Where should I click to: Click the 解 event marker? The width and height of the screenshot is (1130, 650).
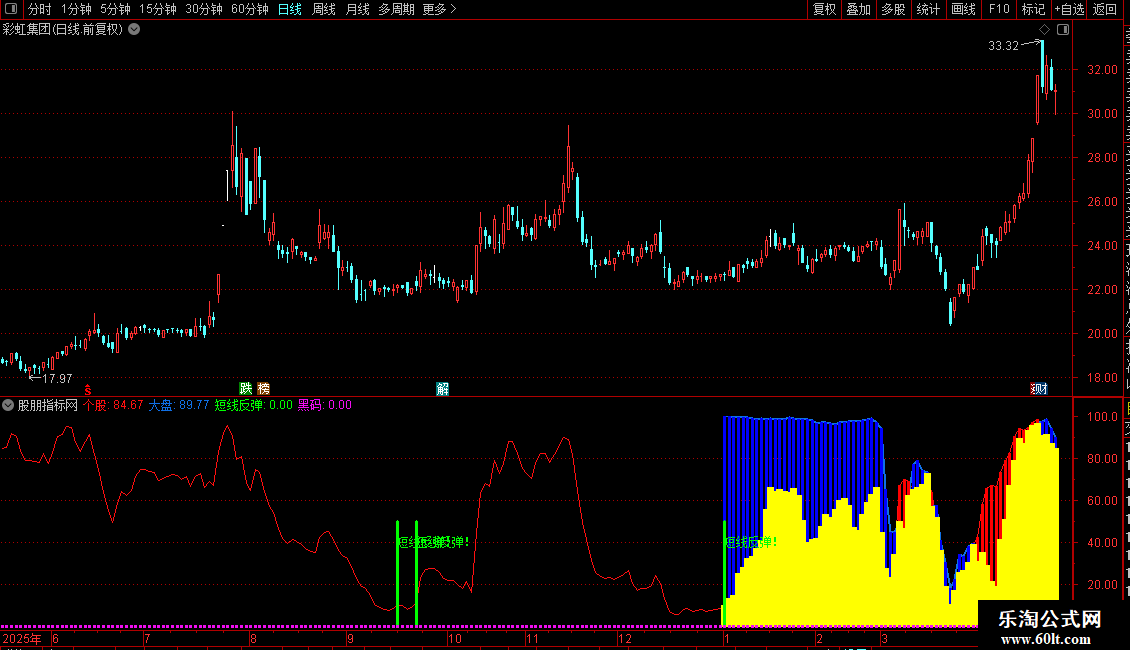(x=442, y=389)
